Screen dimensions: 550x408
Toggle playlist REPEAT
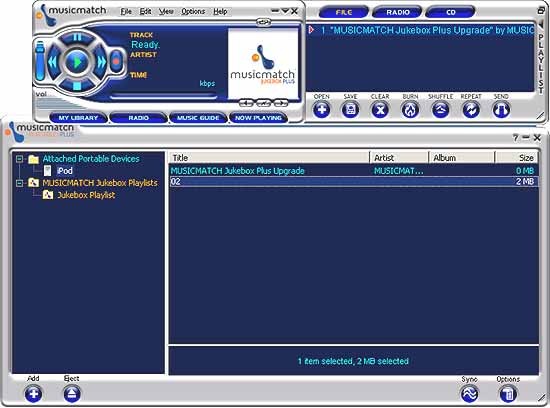pyautogui.click(x=471, y=110)
